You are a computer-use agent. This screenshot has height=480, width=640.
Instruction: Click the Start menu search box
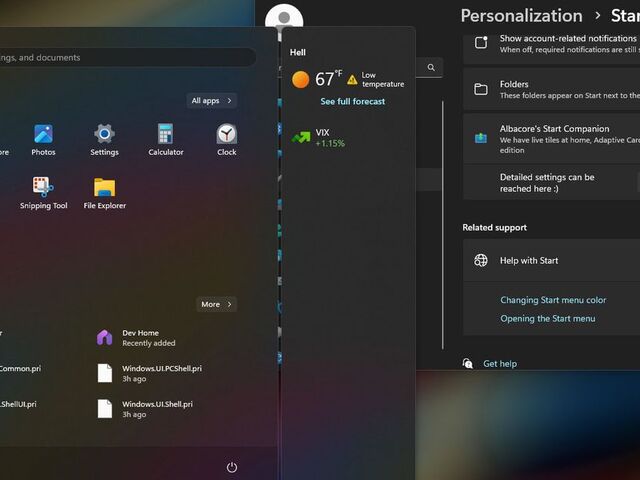coord(127,57)
